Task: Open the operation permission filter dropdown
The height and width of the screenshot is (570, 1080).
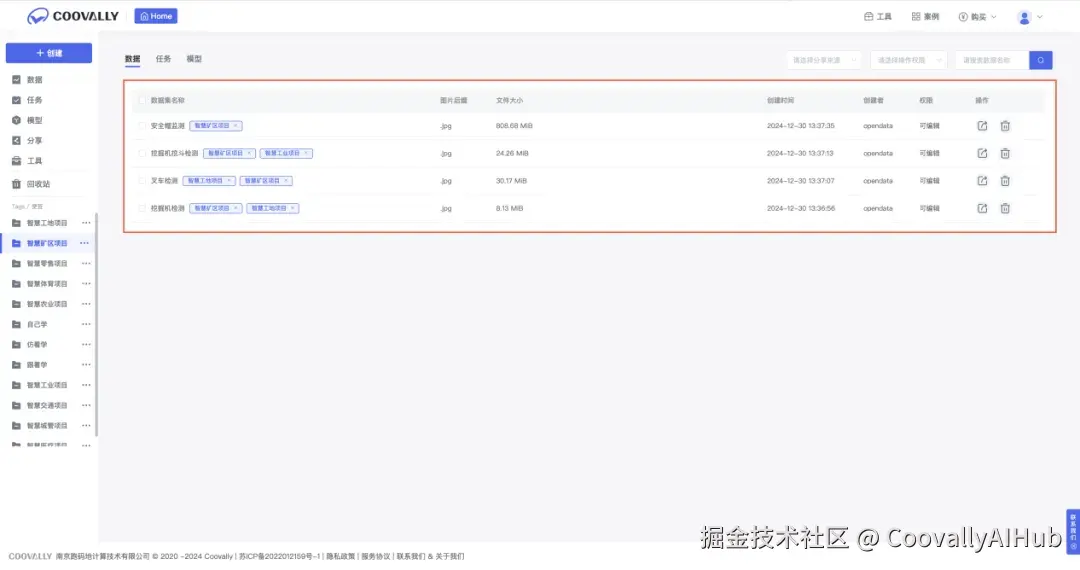Action: pos(908,61)
